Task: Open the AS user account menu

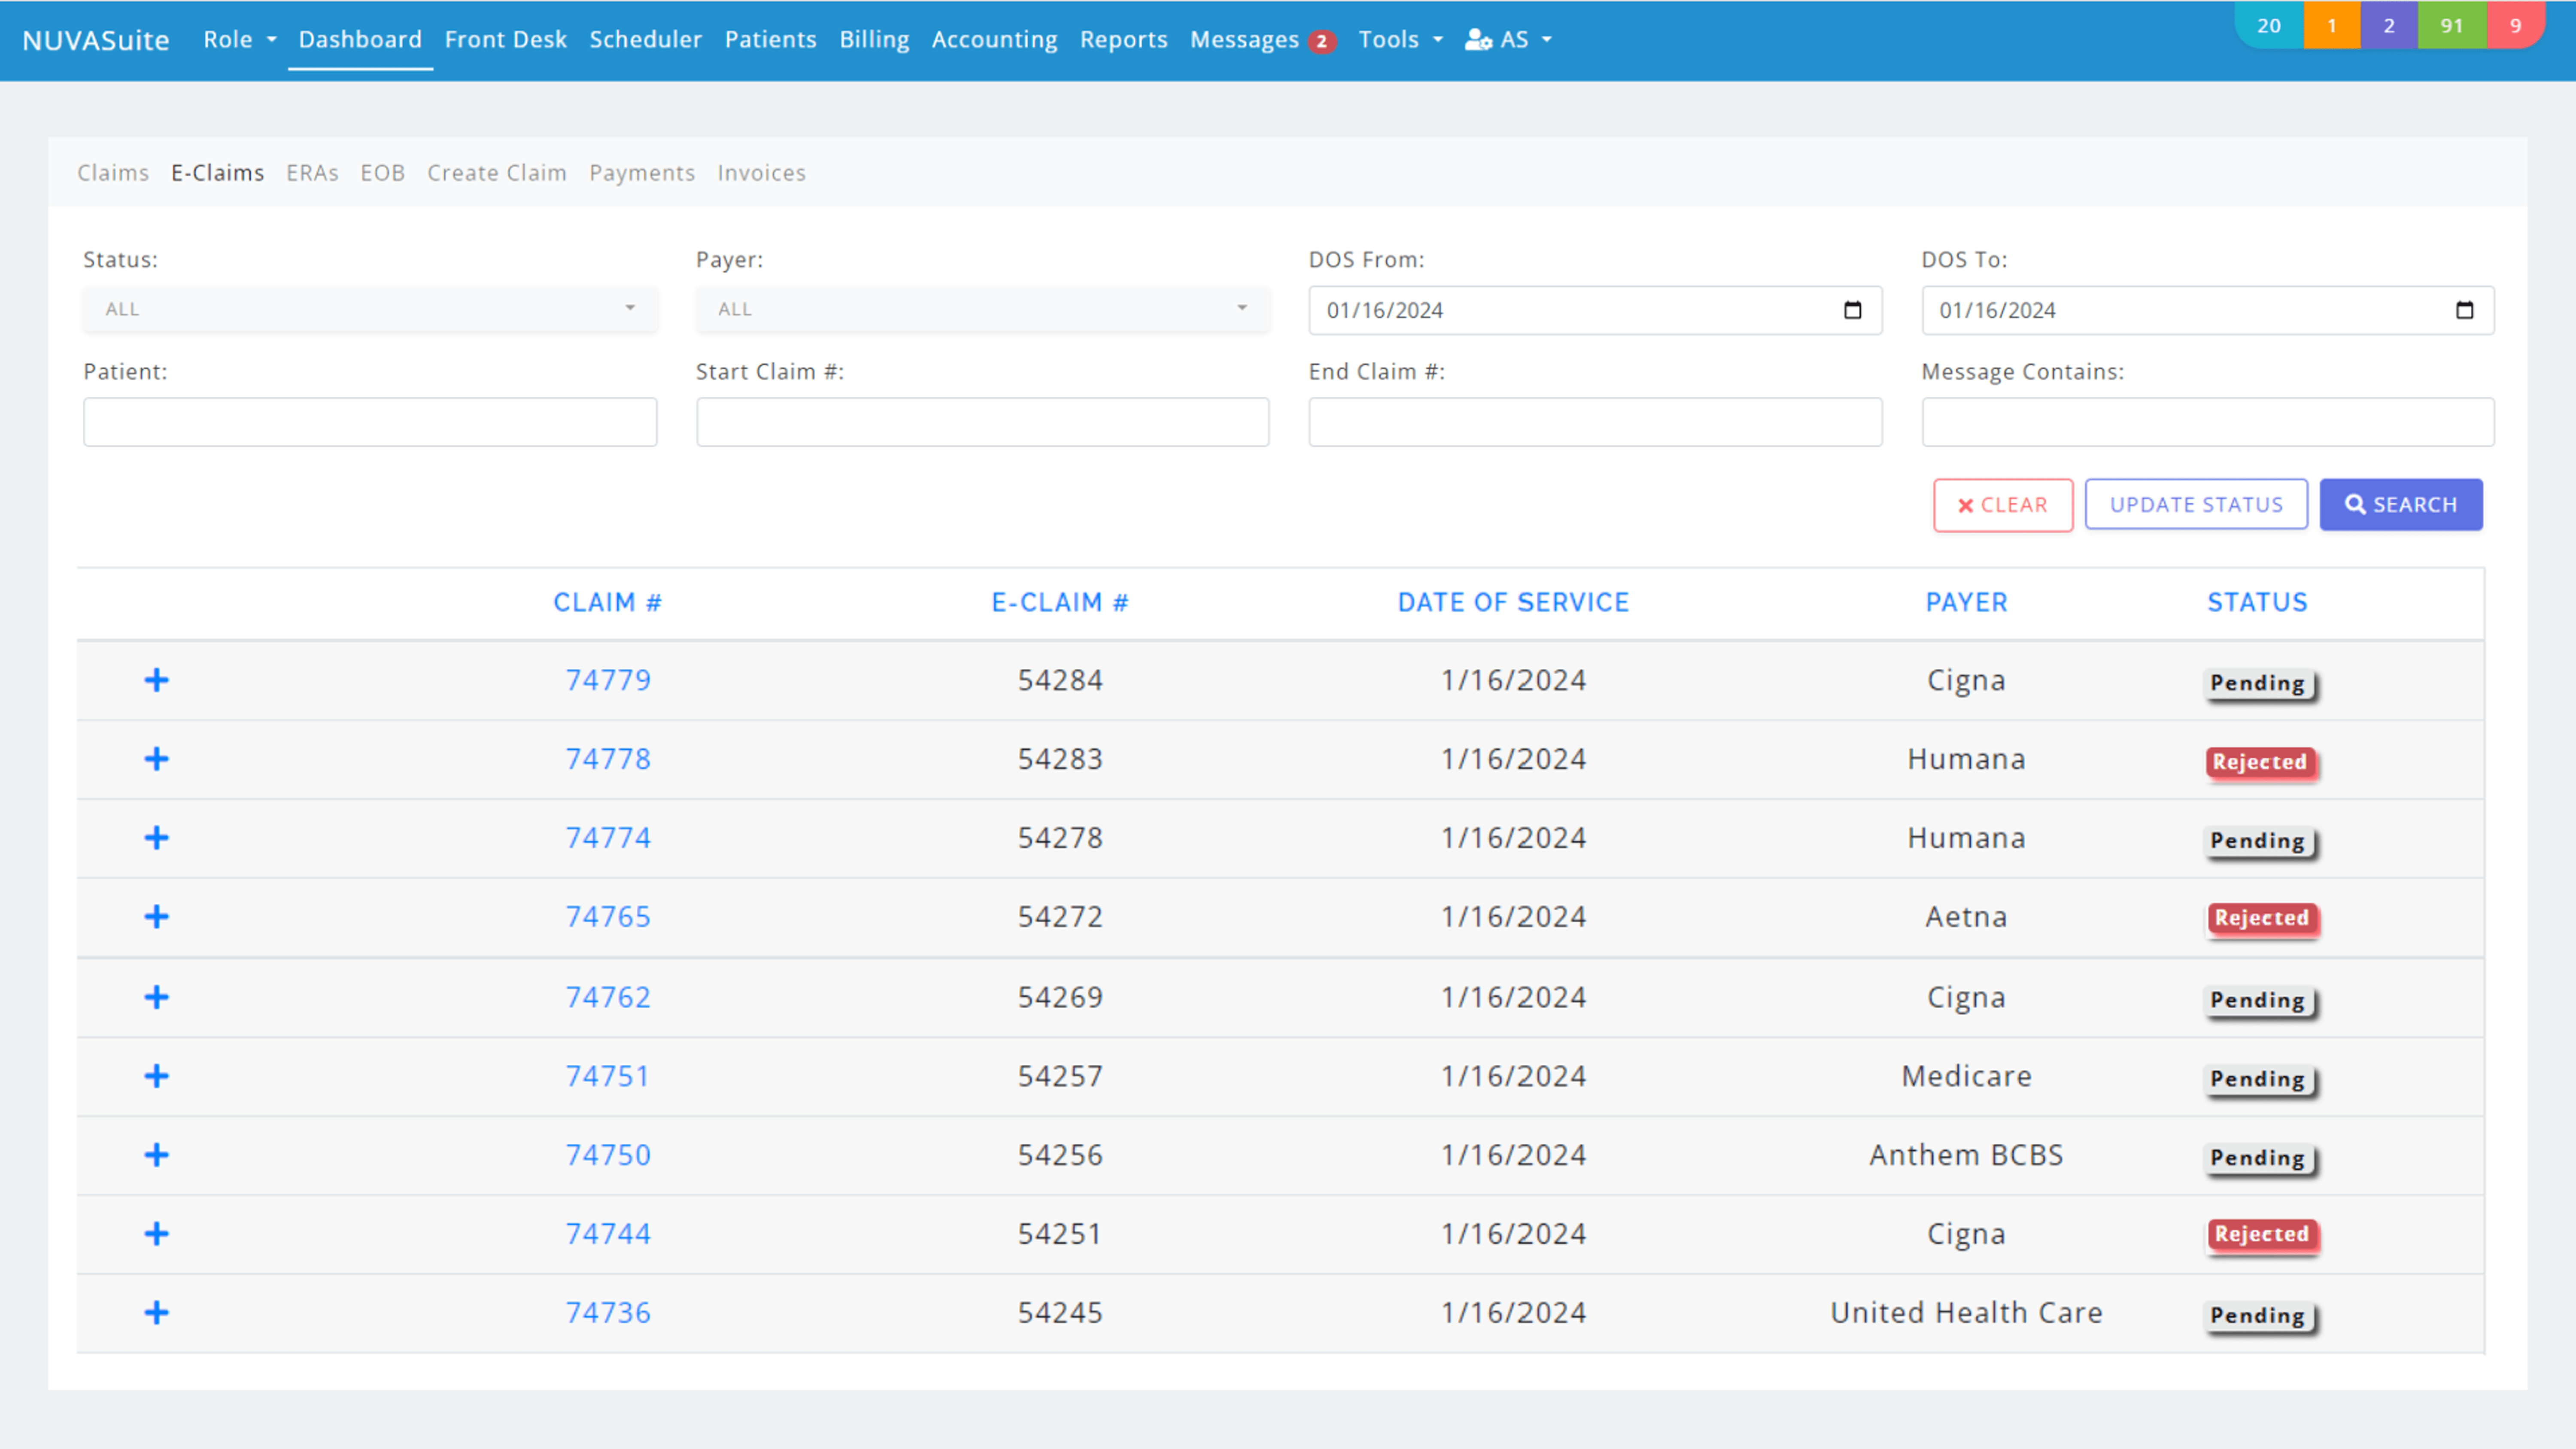Action: click(x=1508, y=40)
